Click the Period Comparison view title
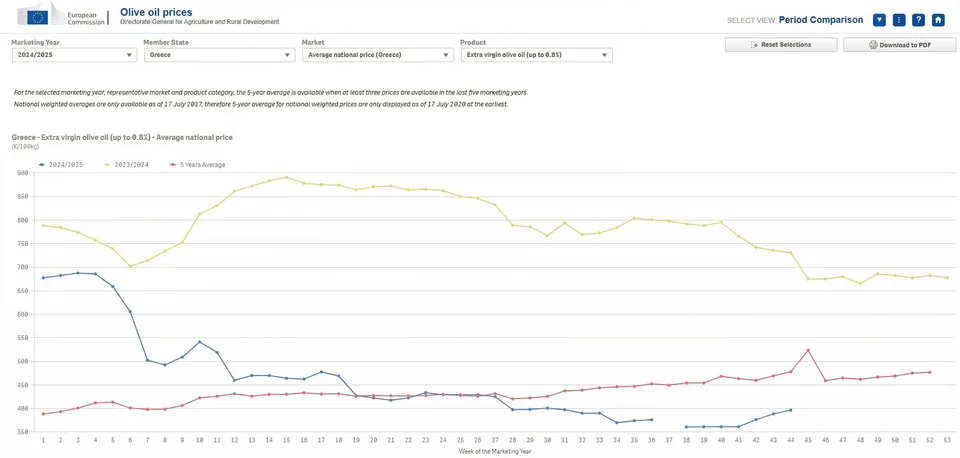 (821, 20)
